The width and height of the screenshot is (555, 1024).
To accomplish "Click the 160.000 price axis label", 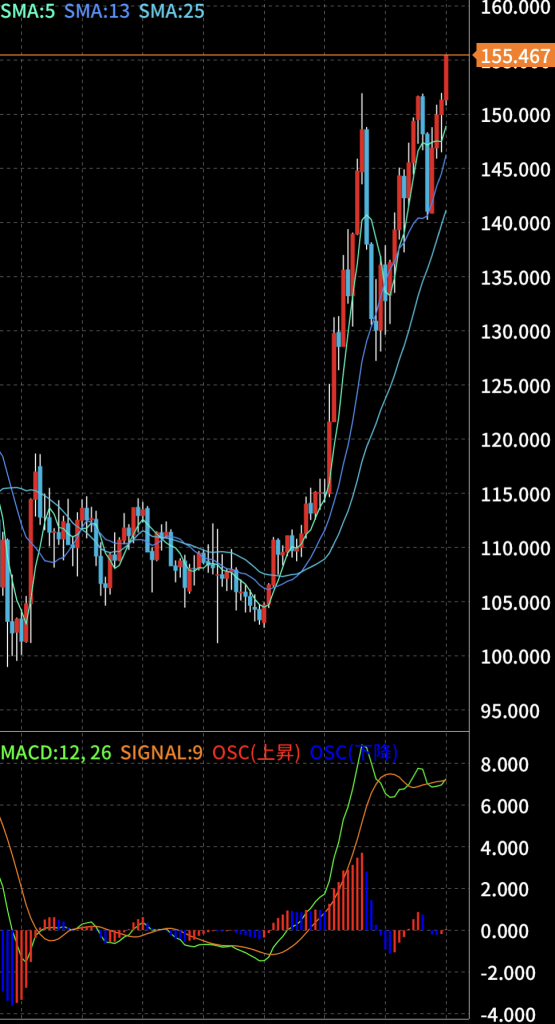I will click(515, 8).
